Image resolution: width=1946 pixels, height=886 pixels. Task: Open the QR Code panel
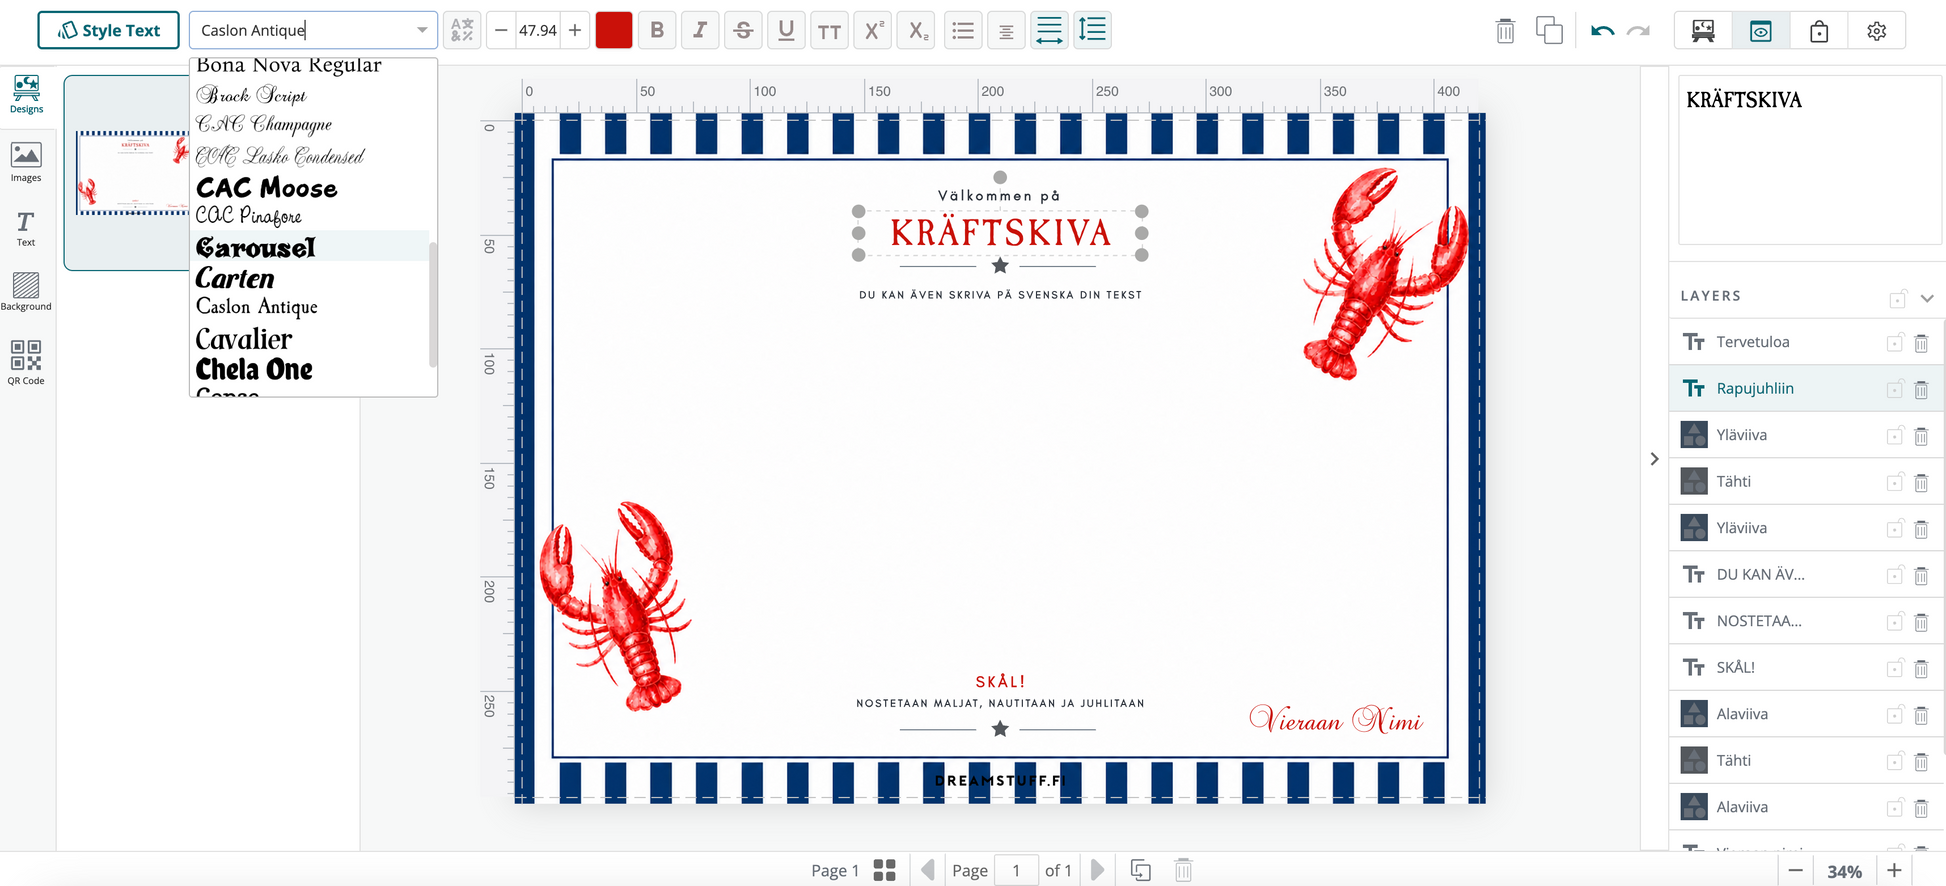pos(26,362)
